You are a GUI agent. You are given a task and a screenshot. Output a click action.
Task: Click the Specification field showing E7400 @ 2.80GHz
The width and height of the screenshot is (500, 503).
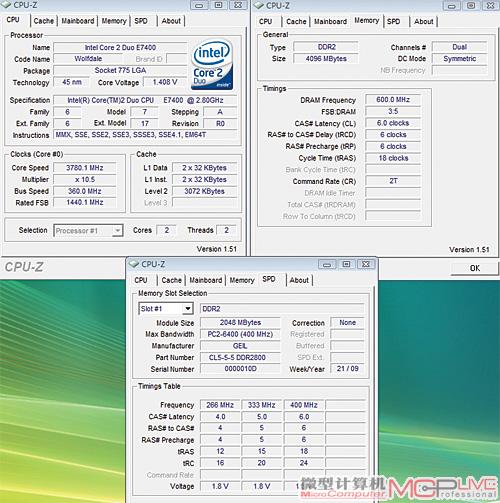pyautogui.click(x=145, y=100)
